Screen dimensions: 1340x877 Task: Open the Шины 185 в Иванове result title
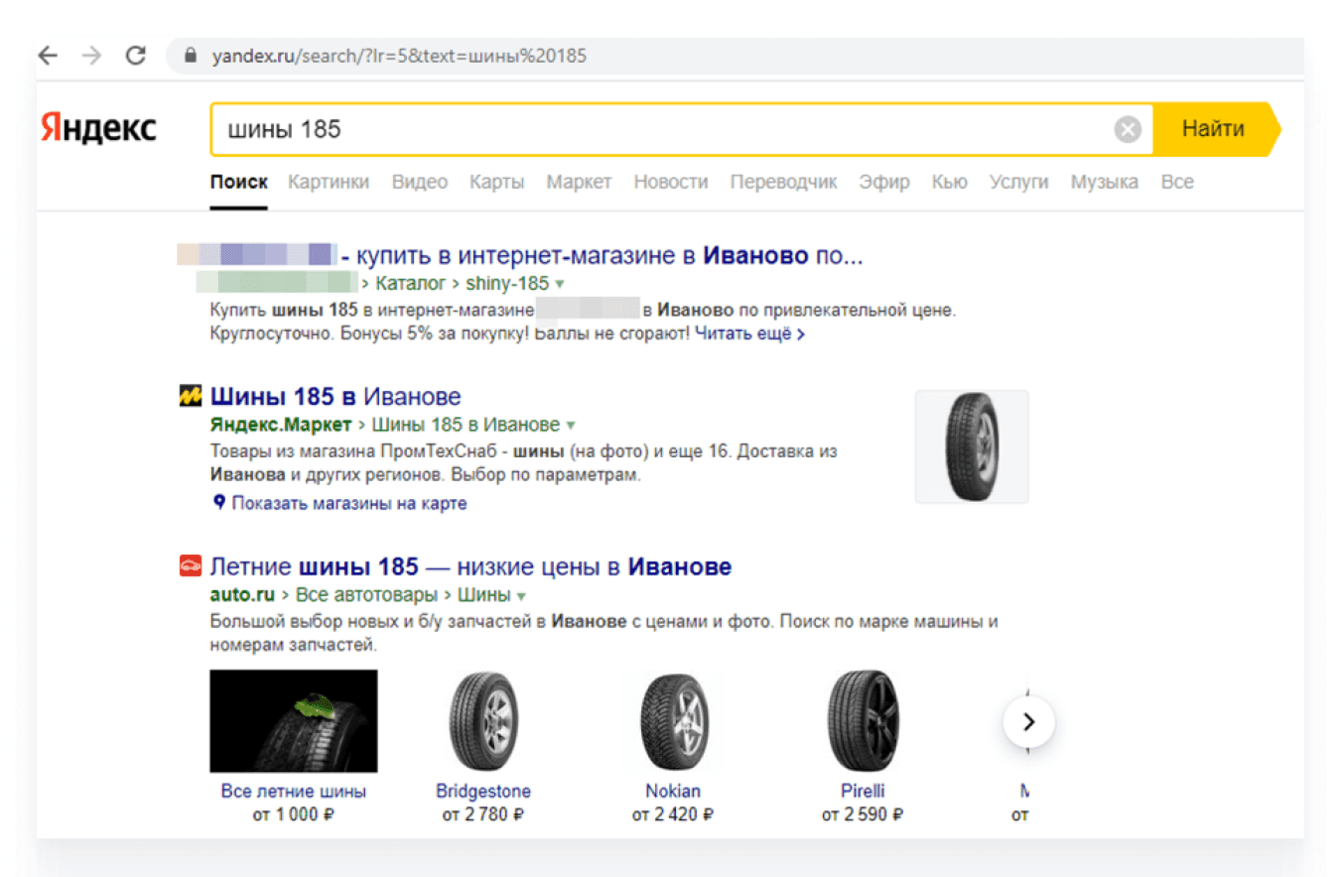point(335,397)
